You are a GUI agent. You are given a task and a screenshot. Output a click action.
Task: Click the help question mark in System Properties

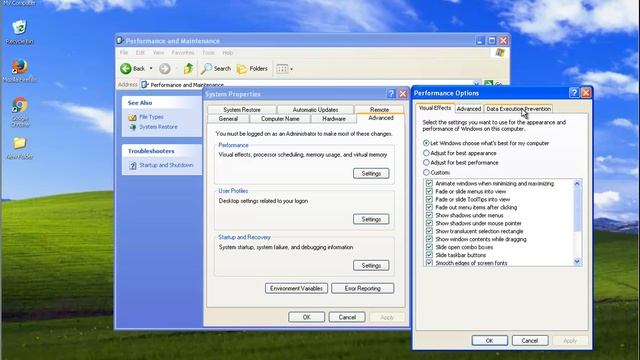pyautogui.click(x=391, y=94)
